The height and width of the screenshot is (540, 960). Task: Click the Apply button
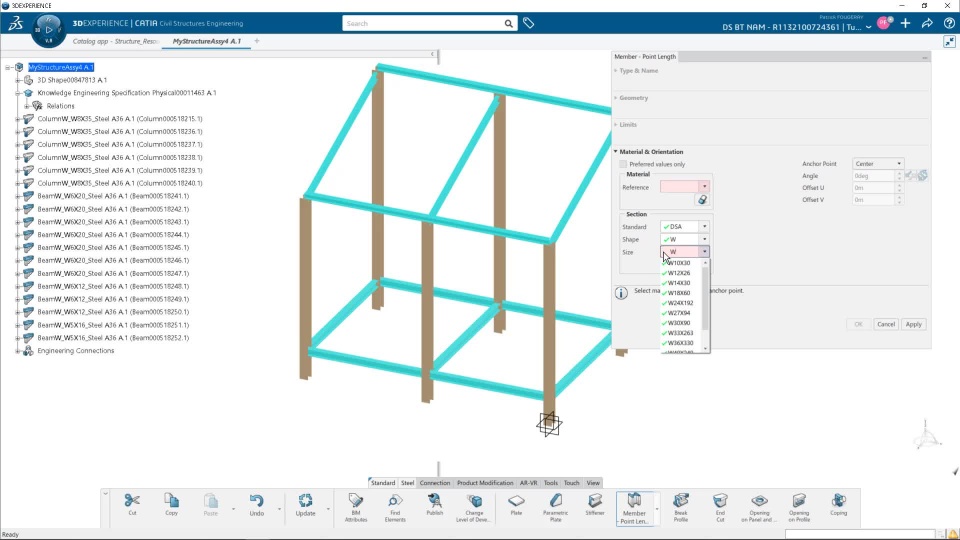pos(913,324)
